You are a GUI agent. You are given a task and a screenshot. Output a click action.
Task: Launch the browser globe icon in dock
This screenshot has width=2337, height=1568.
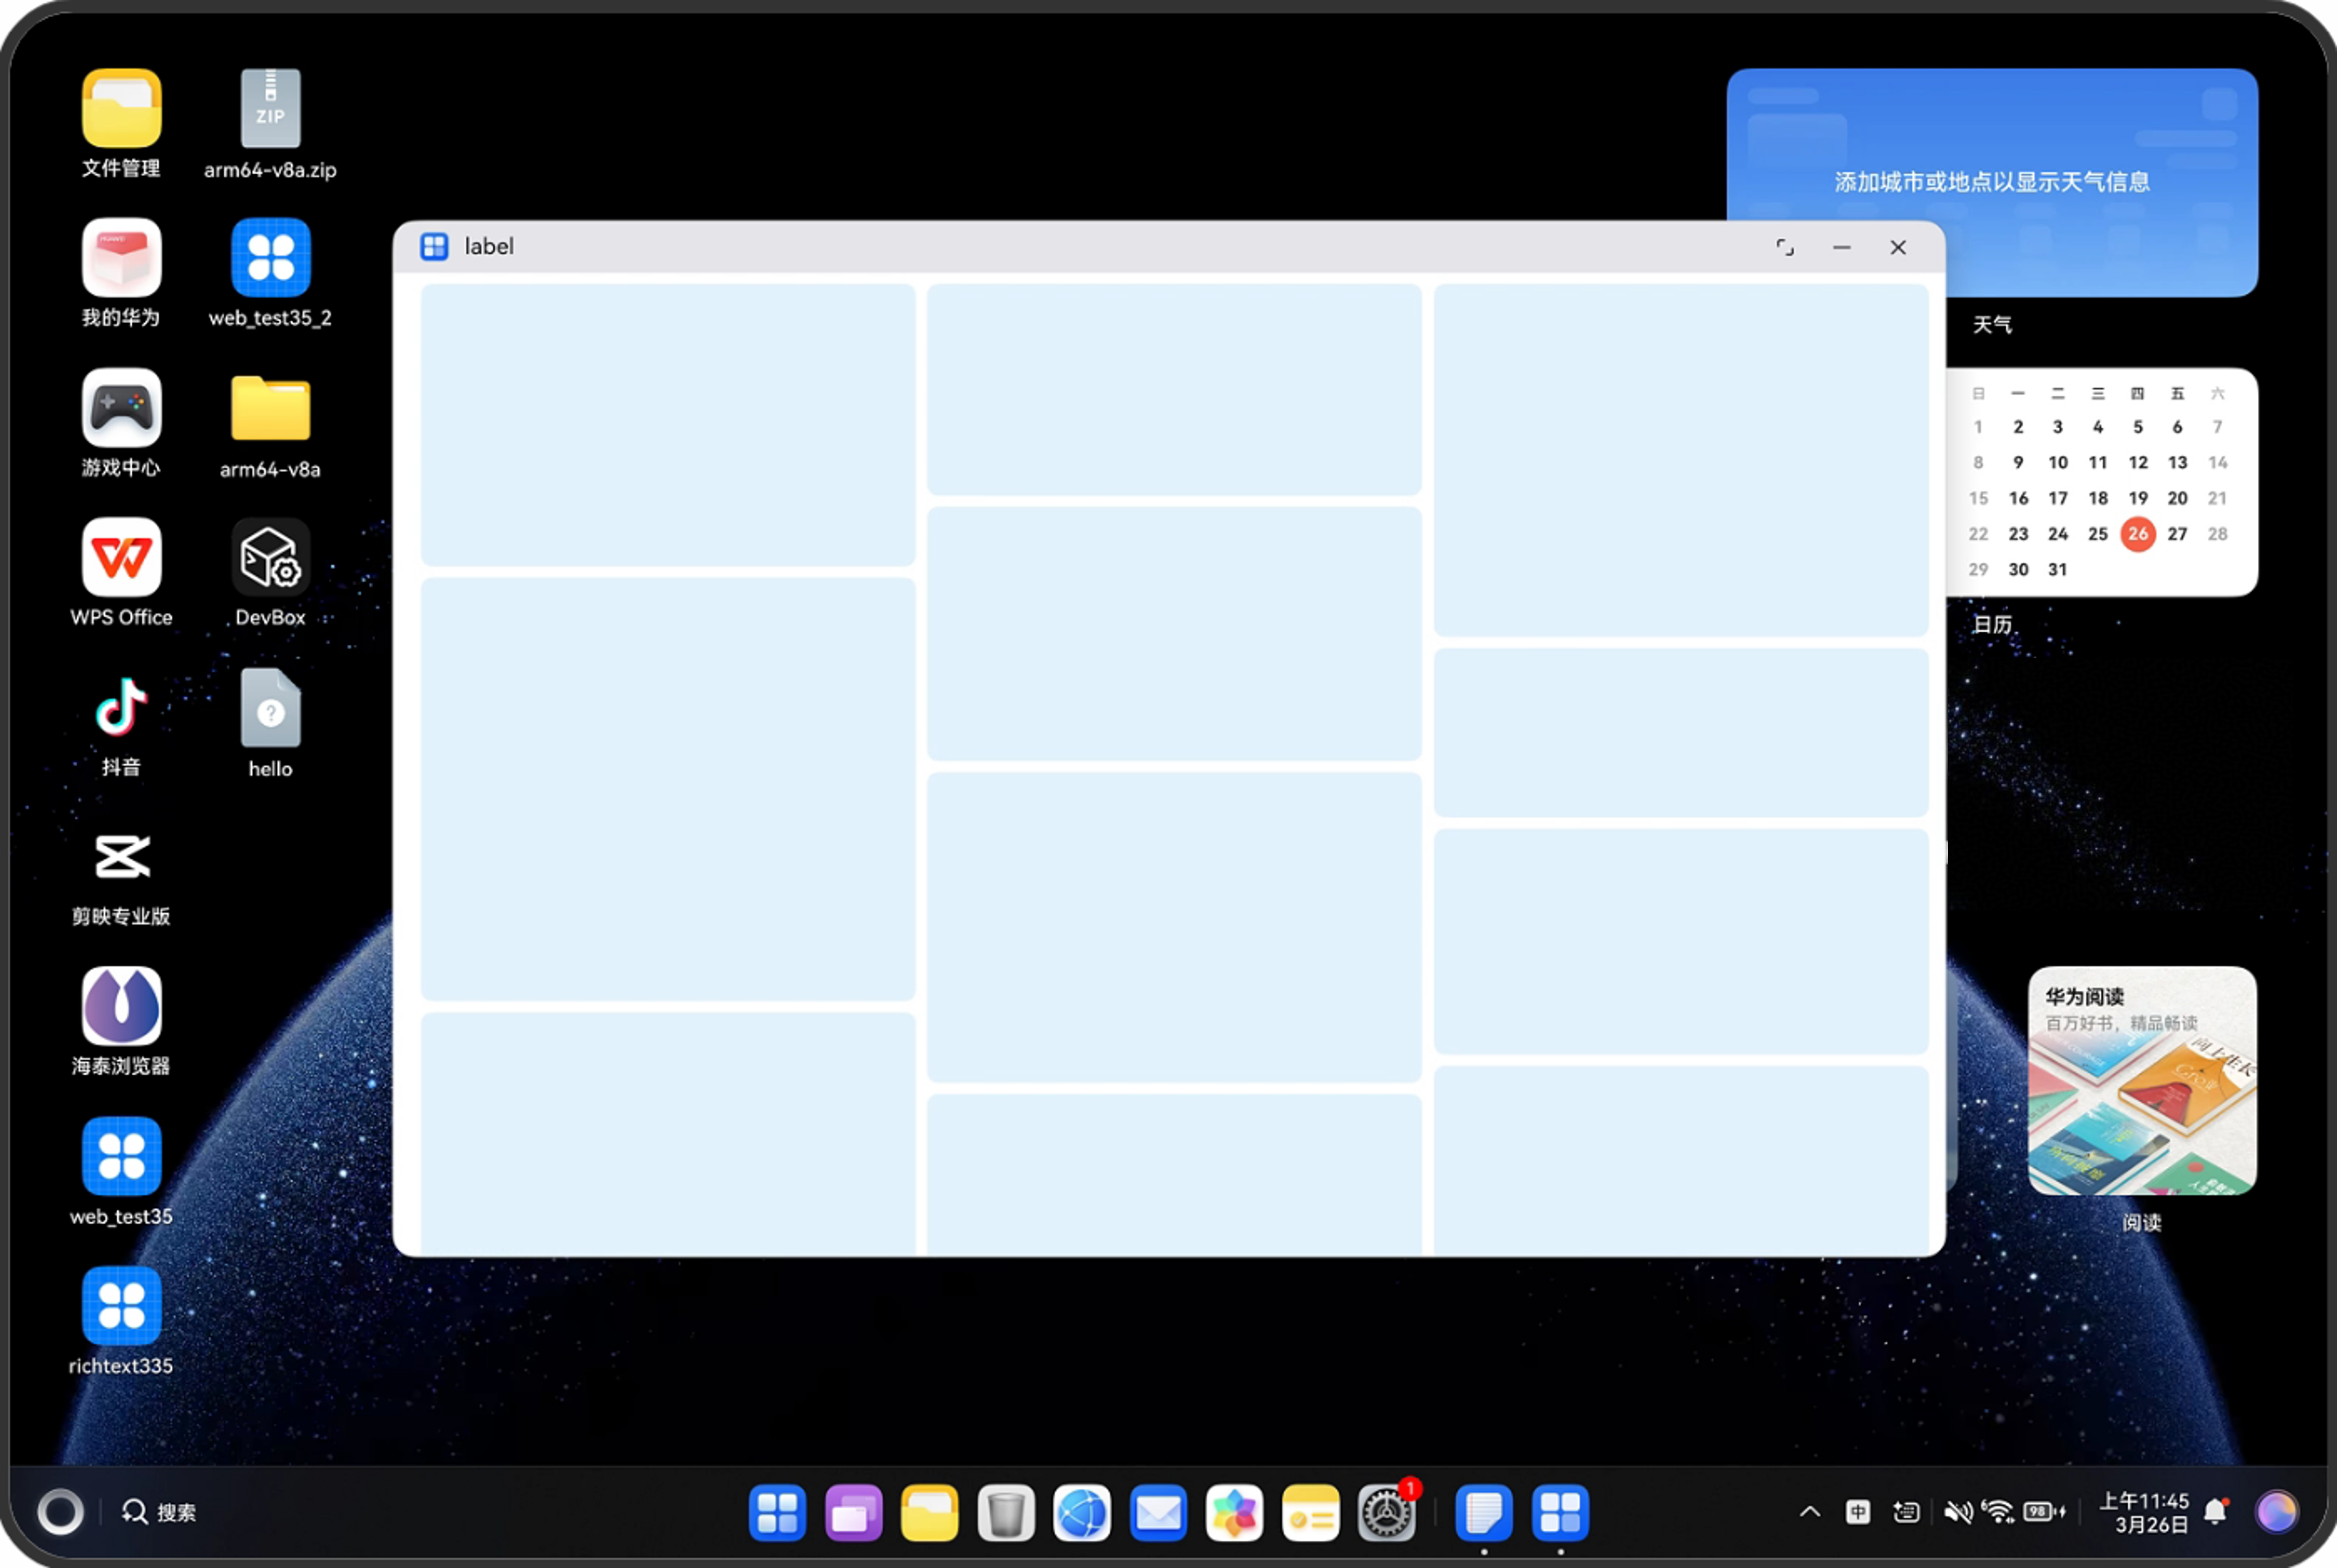pos(1082,1512)
